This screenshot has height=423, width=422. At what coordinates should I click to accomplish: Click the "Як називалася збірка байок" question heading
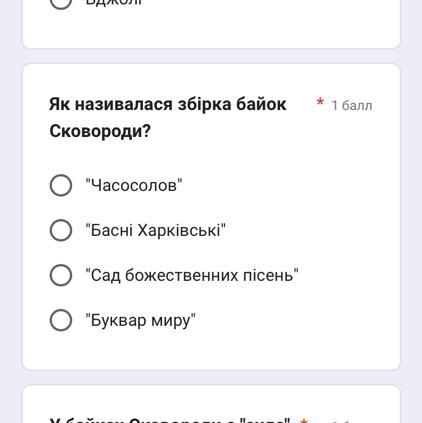click(168, 104)
